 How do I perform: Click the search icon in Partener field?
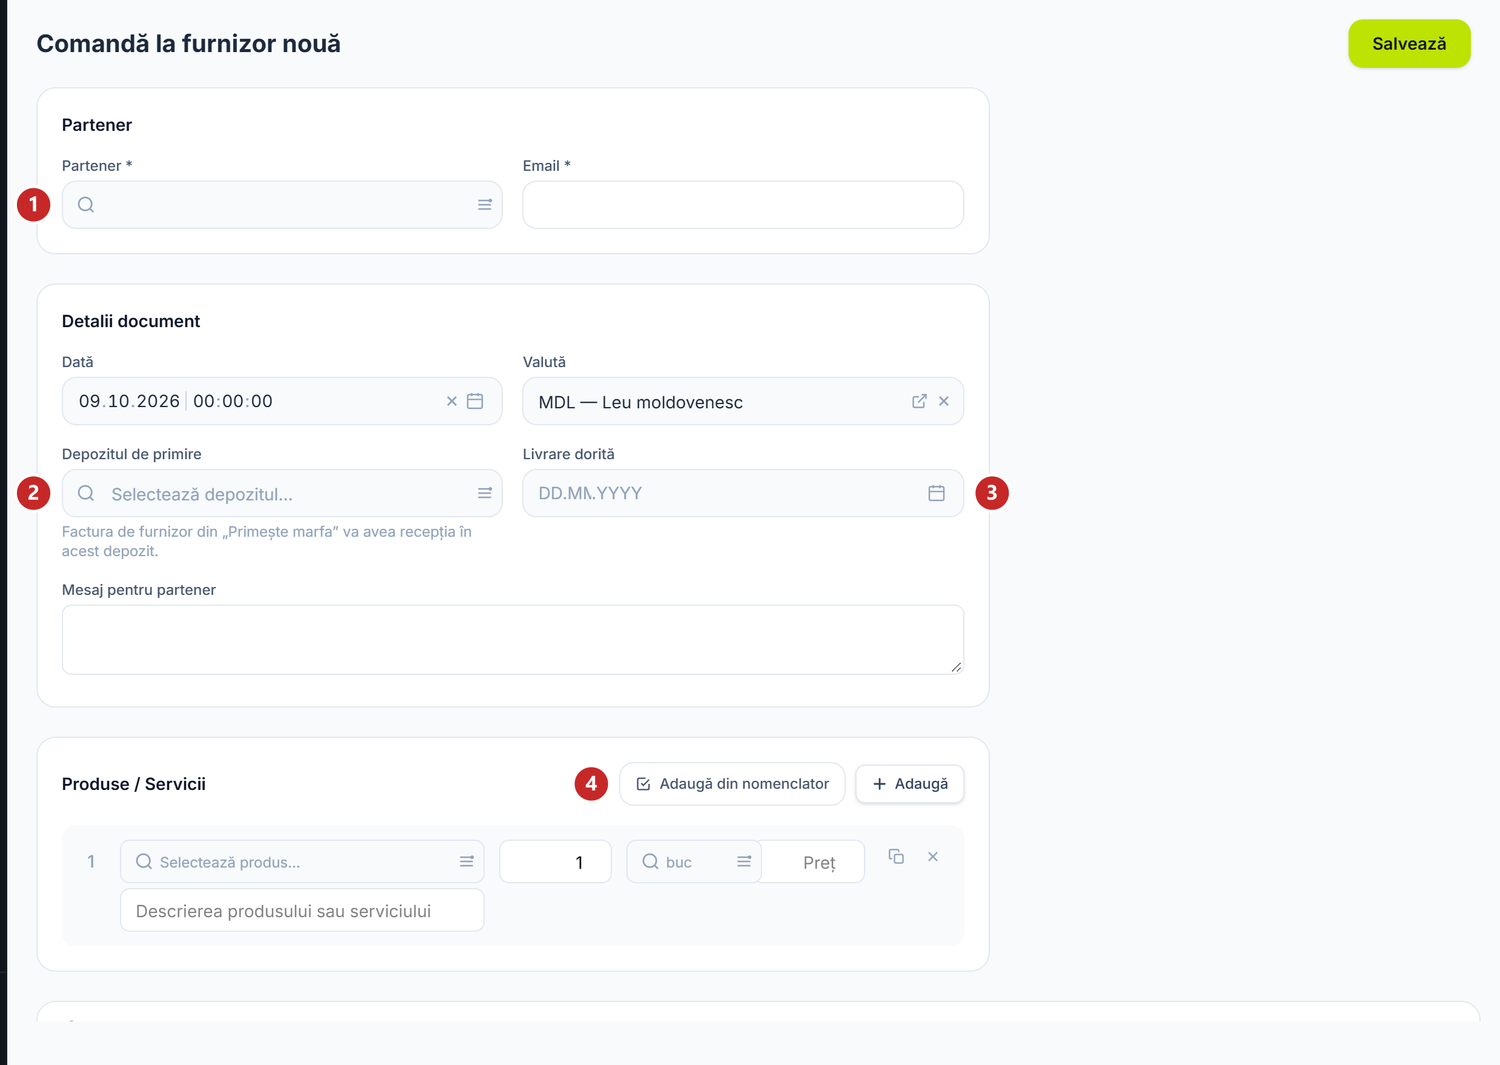tap(86, 205)
